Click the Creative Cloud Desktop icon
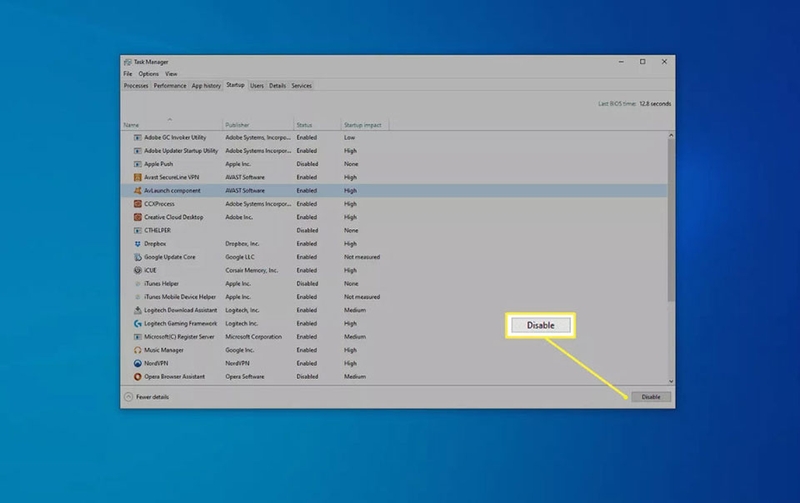 tap(137, 217)
